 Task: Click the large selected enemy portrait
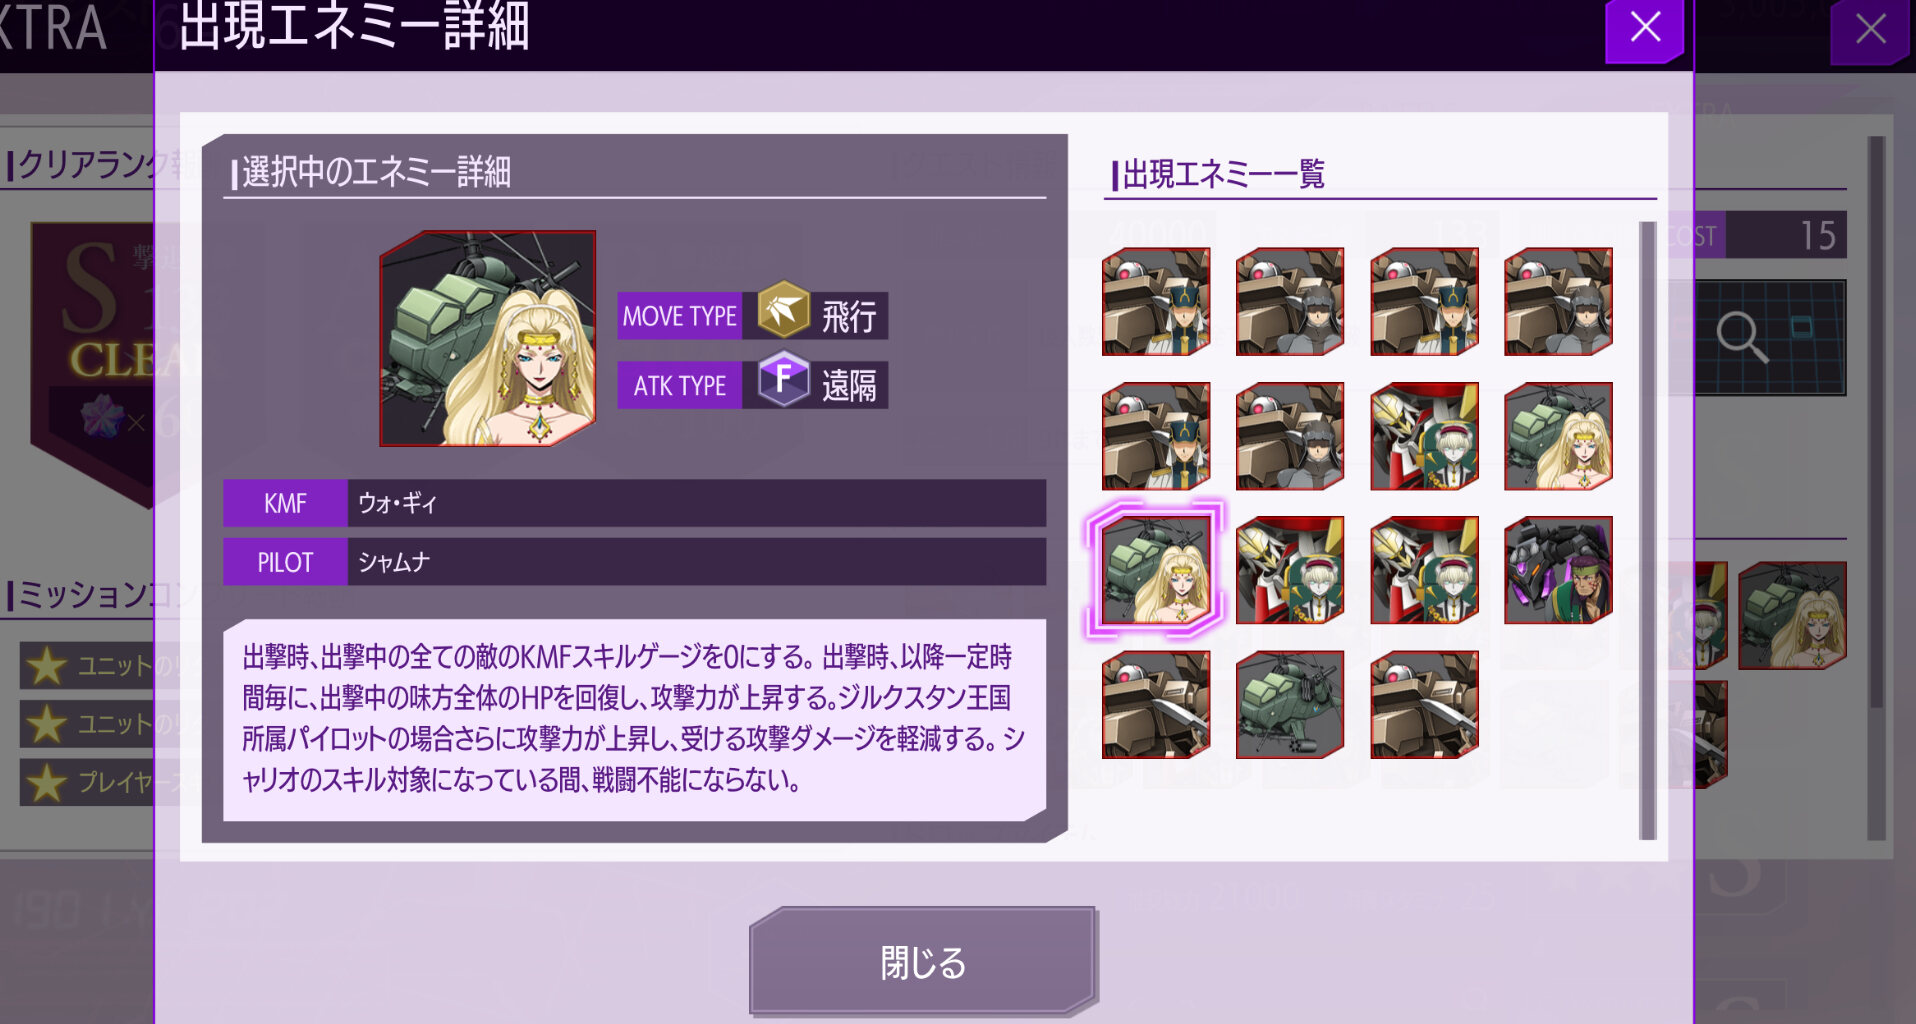click(488, 339)
